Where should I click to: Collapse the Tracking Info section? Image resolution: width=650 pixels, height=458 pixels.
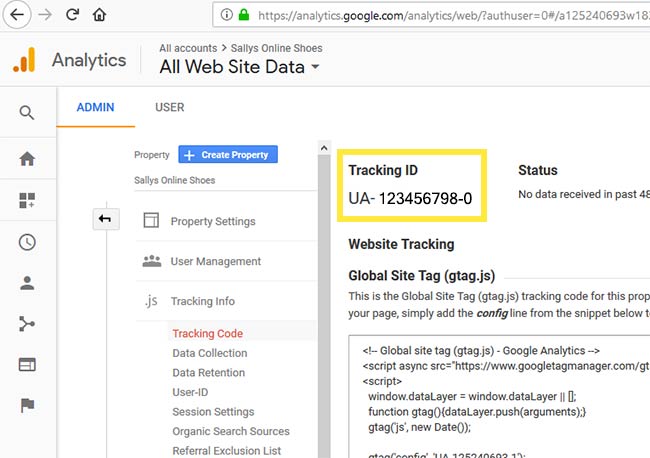(203, 301)
